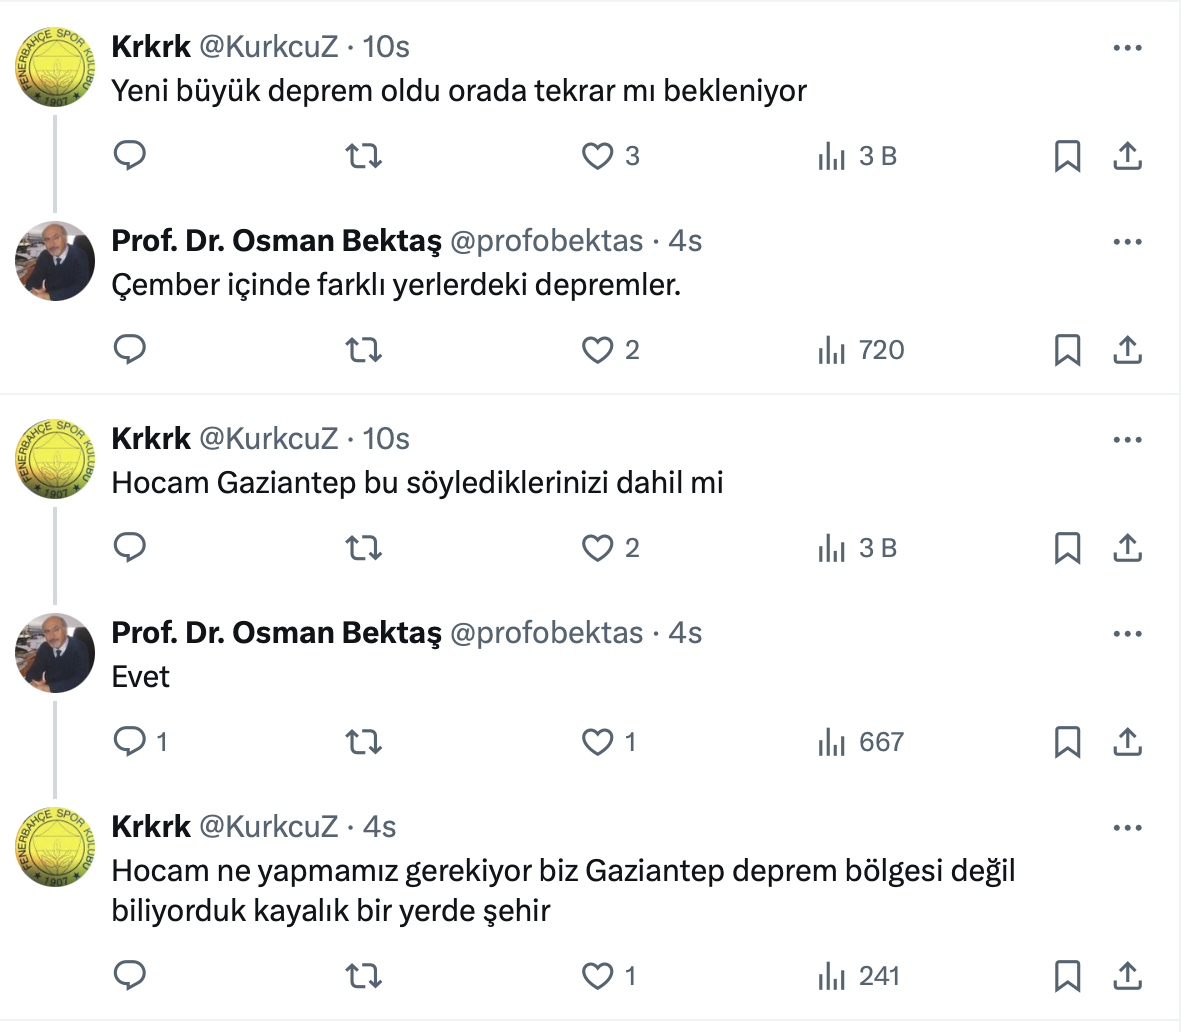Like the 'Evet' reply
This screenshot has width=1182, height=1032.
pos(598,742)
